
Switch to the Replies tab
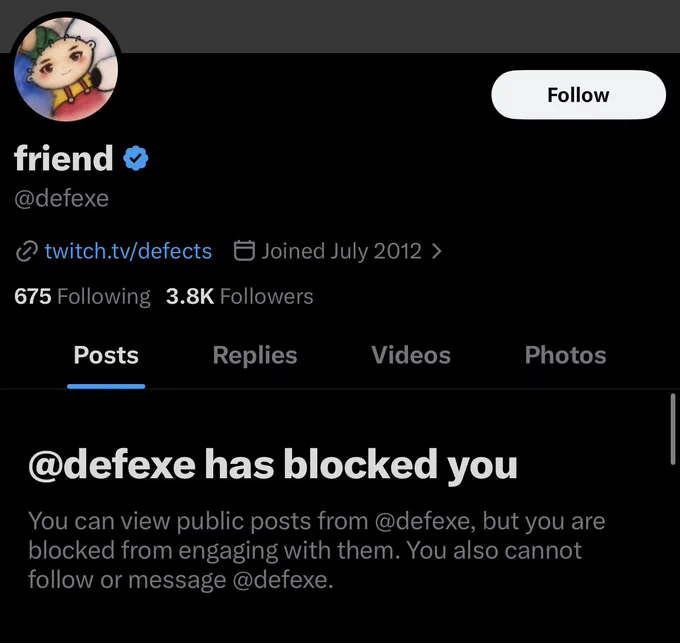click(255, 355)
